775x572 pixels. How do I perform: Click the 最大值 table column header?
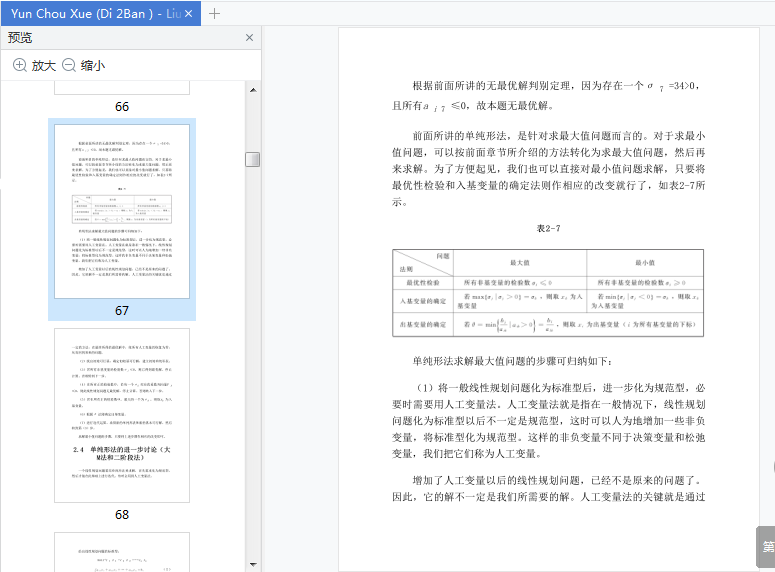(520, 263)
